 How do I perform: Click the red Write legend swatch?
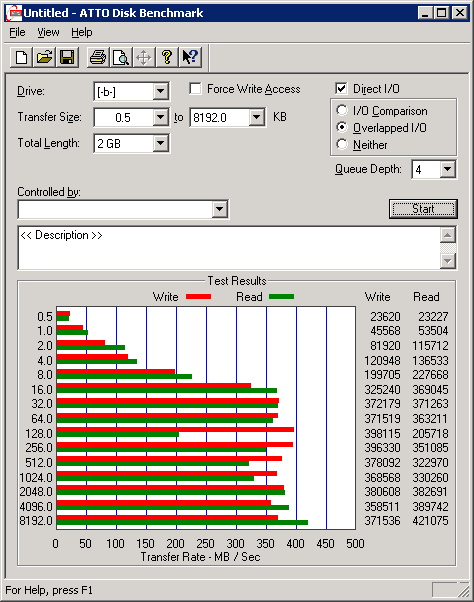click(198, 297)
